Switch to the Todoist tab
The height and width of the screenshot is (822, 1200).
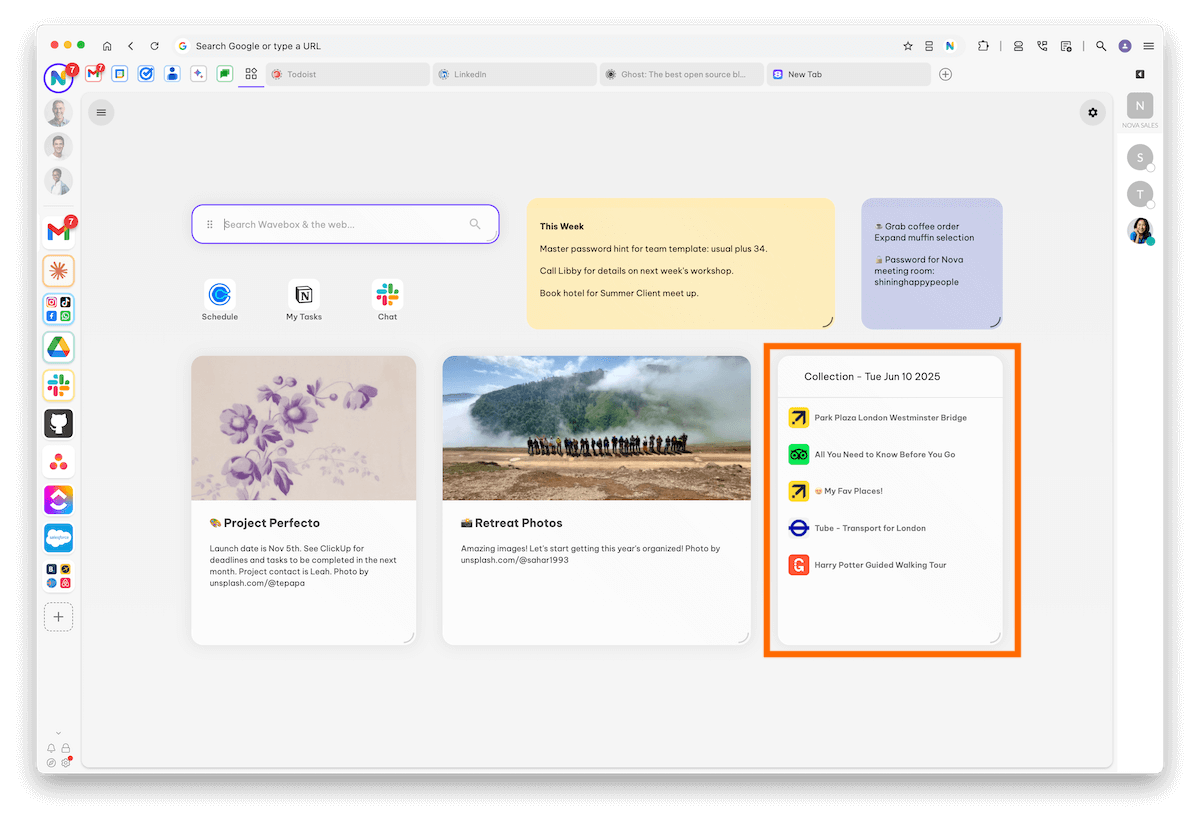348,74
